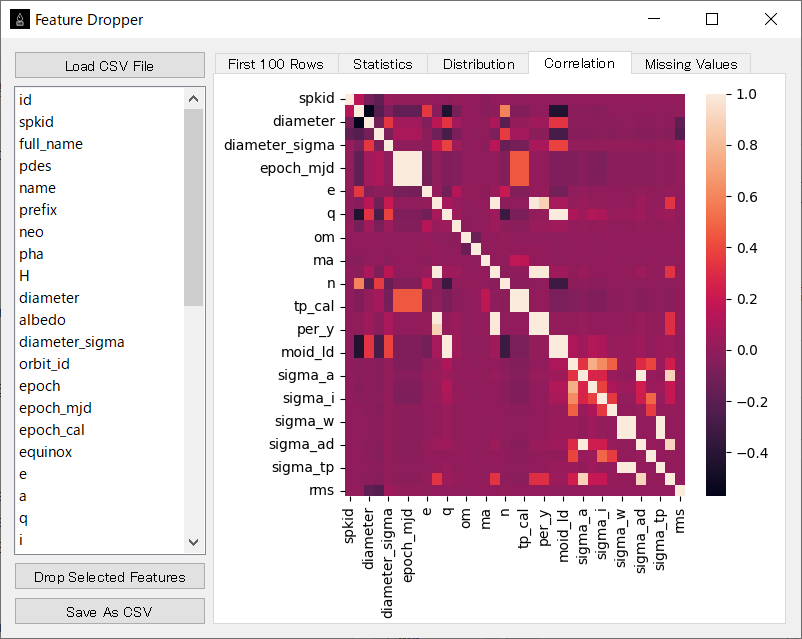Screen dimensions: 802x639
Task: Select 'q' in the feature list
Action: 100,518
